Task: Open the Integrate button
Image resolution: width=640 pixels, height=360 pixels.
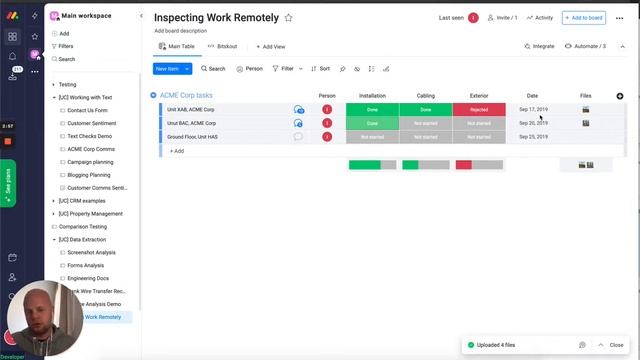Action: click(539, 47)
